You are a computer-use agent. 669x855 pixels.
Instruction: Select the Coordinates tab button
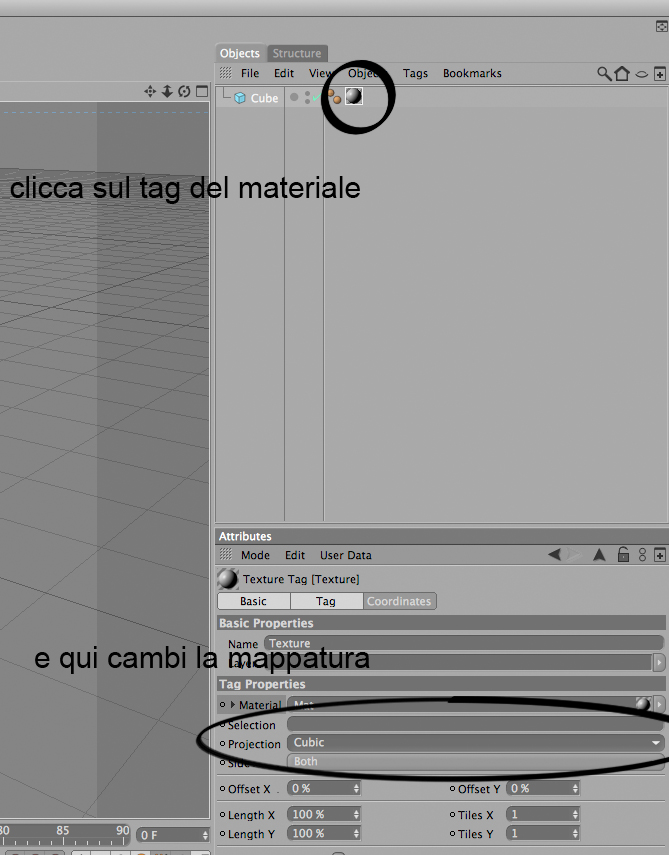tap(399, 601)
